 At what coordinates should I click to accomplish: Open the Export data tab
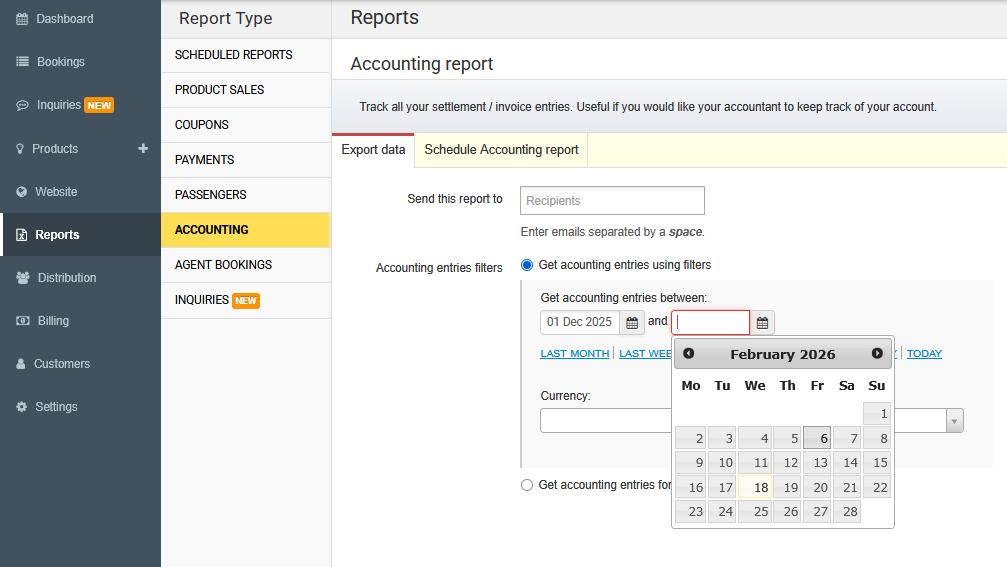click(x=373, y=150)
